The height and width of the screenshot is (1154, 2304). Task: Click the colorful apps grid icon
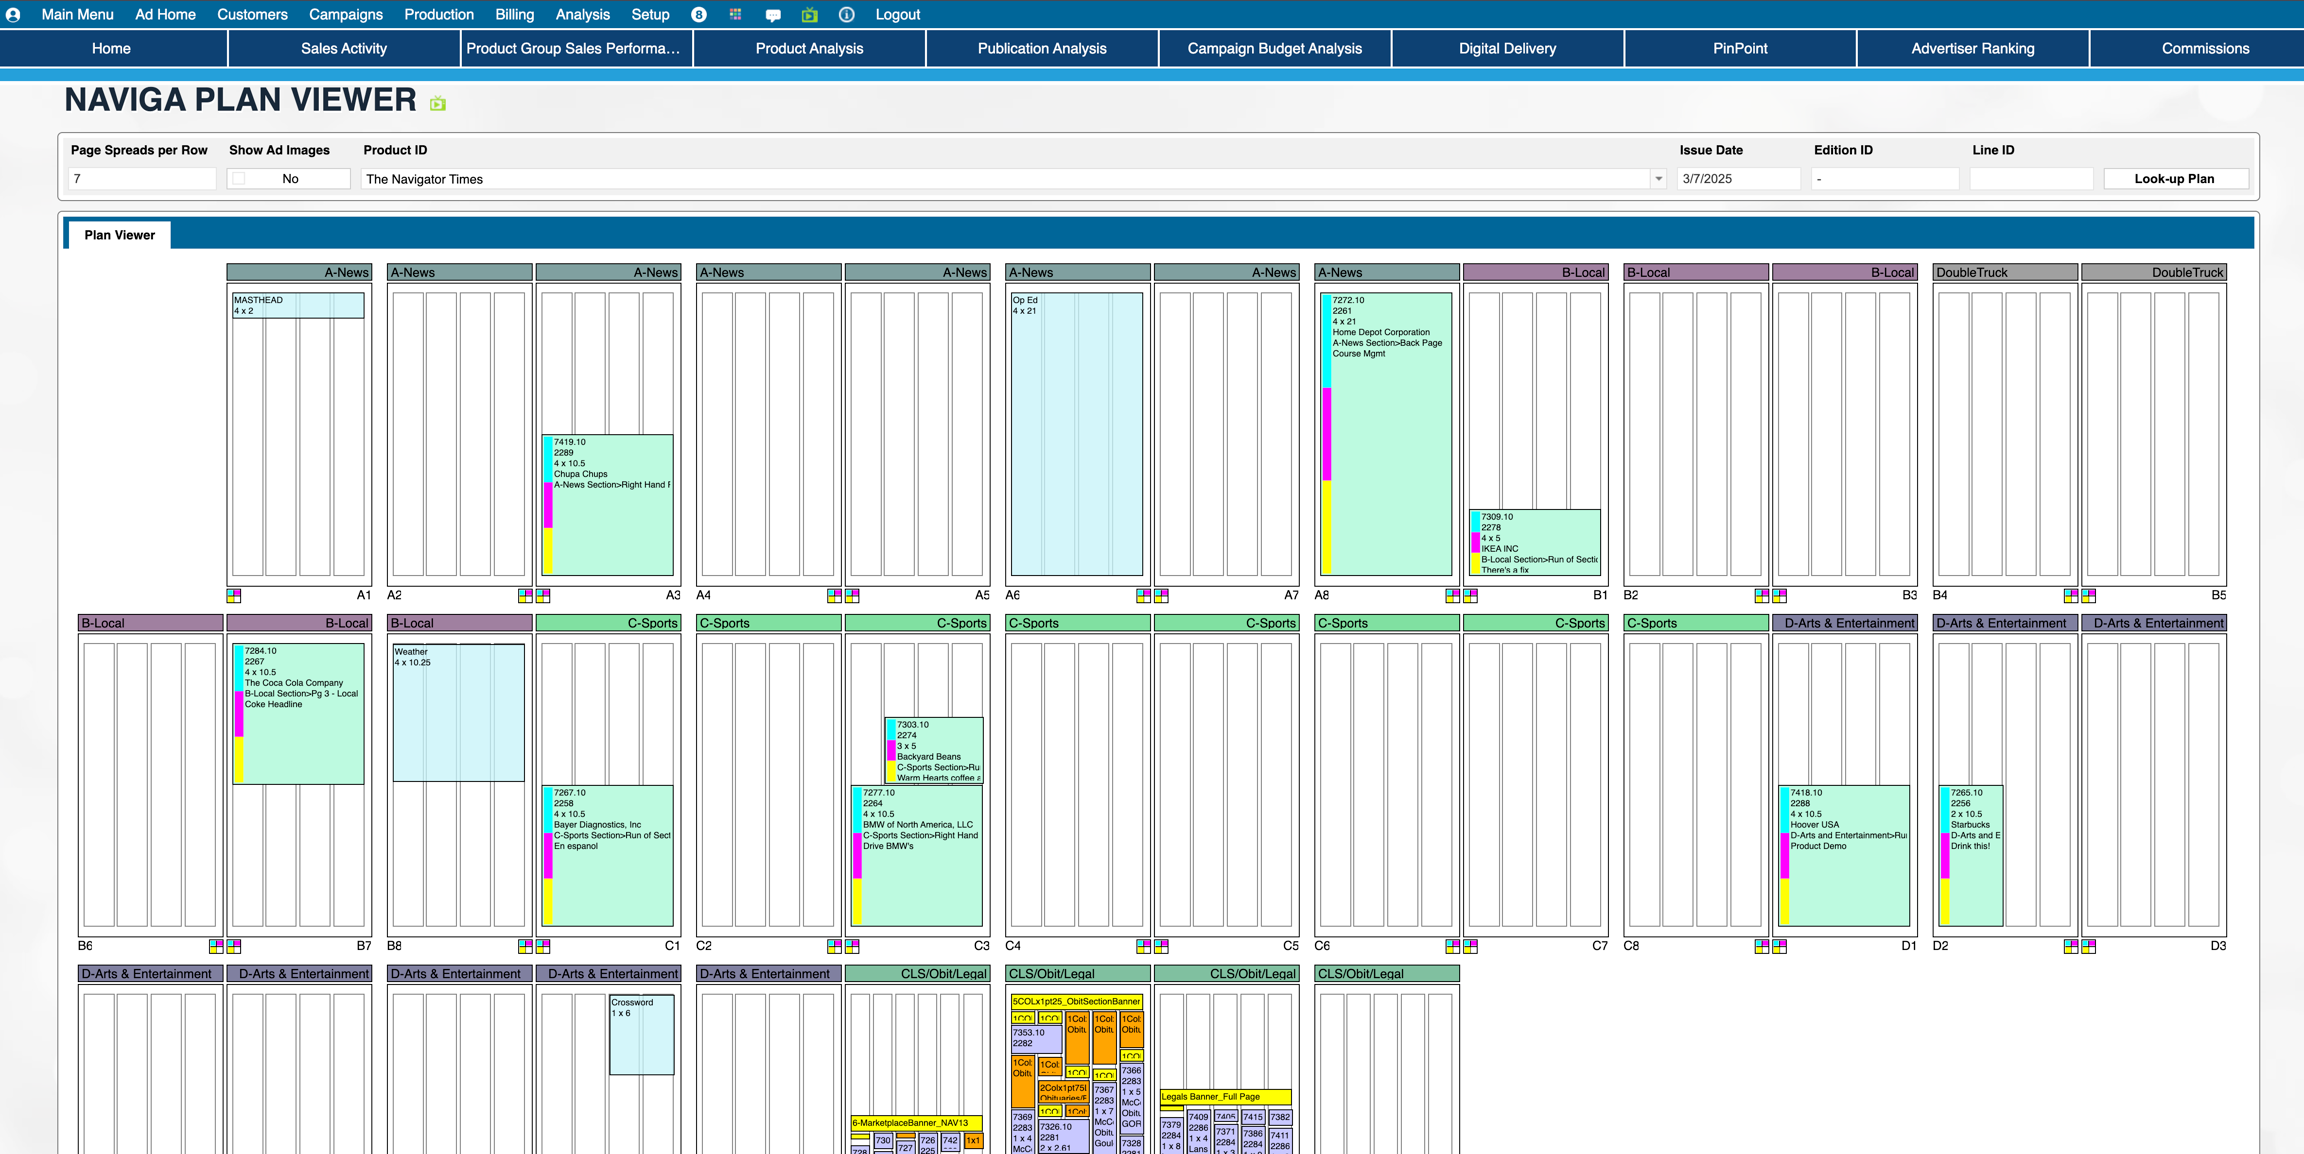click(x=736, y=15)
